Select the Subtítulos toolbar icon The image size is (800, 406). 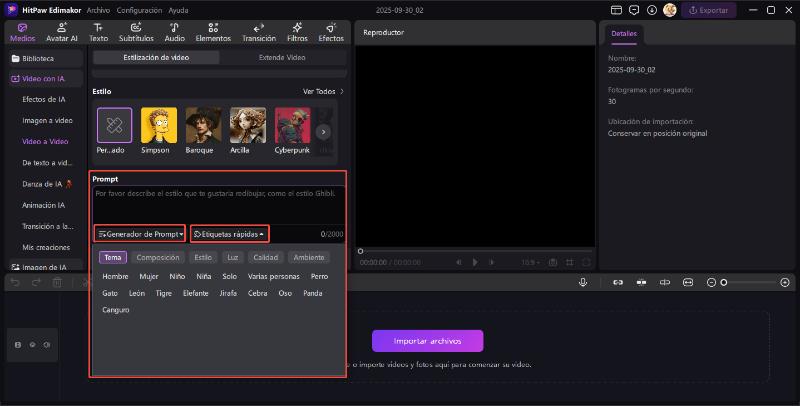click(136, 32)
